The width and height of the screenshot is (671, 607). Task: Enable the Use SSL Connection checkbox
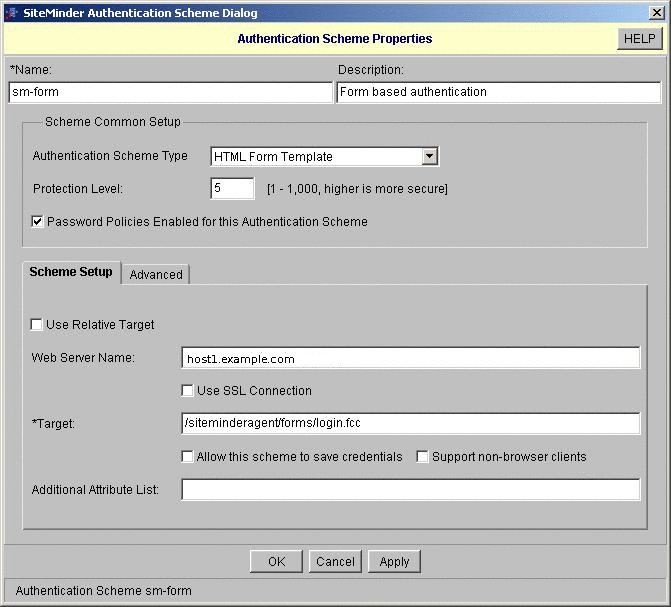tap(187, 390)
